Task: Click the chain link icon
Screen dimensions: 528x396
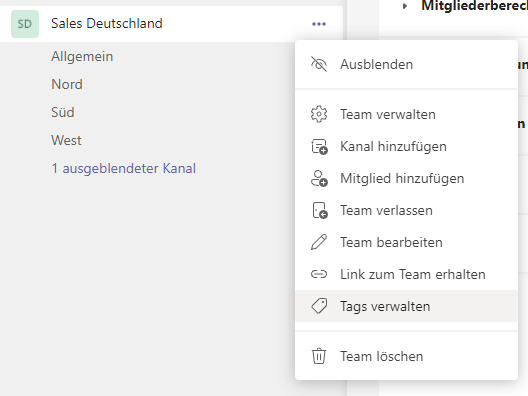Action: [319, 274]
